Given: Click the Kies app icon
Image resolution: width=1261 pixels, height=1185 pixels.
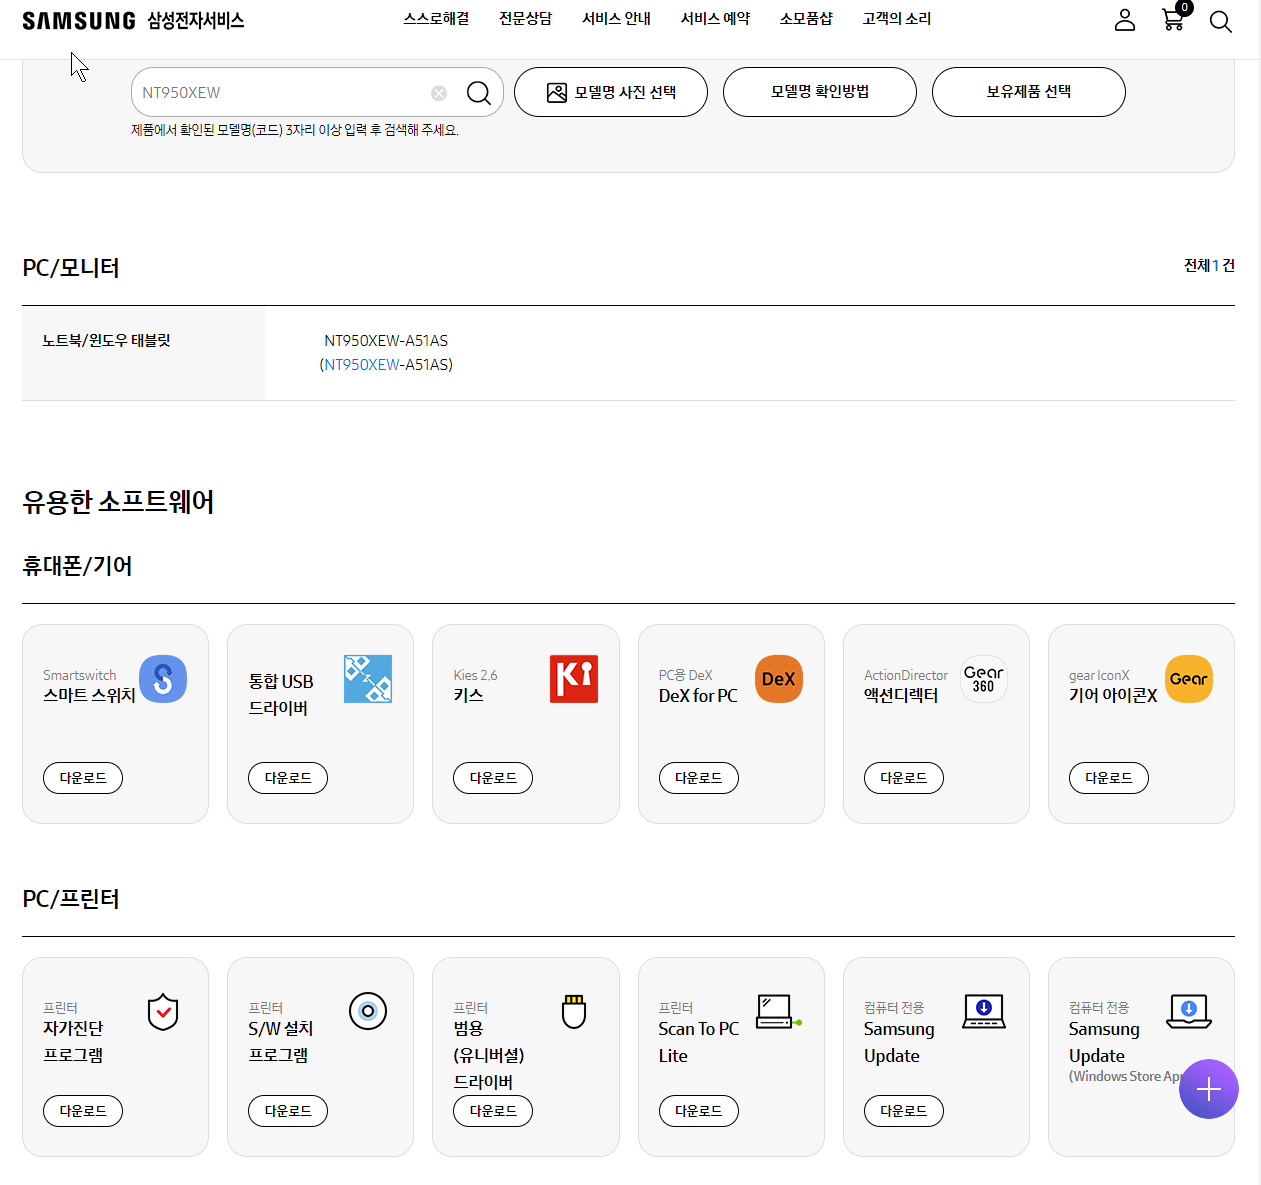Looking at the screenshot, I should 574,679.
